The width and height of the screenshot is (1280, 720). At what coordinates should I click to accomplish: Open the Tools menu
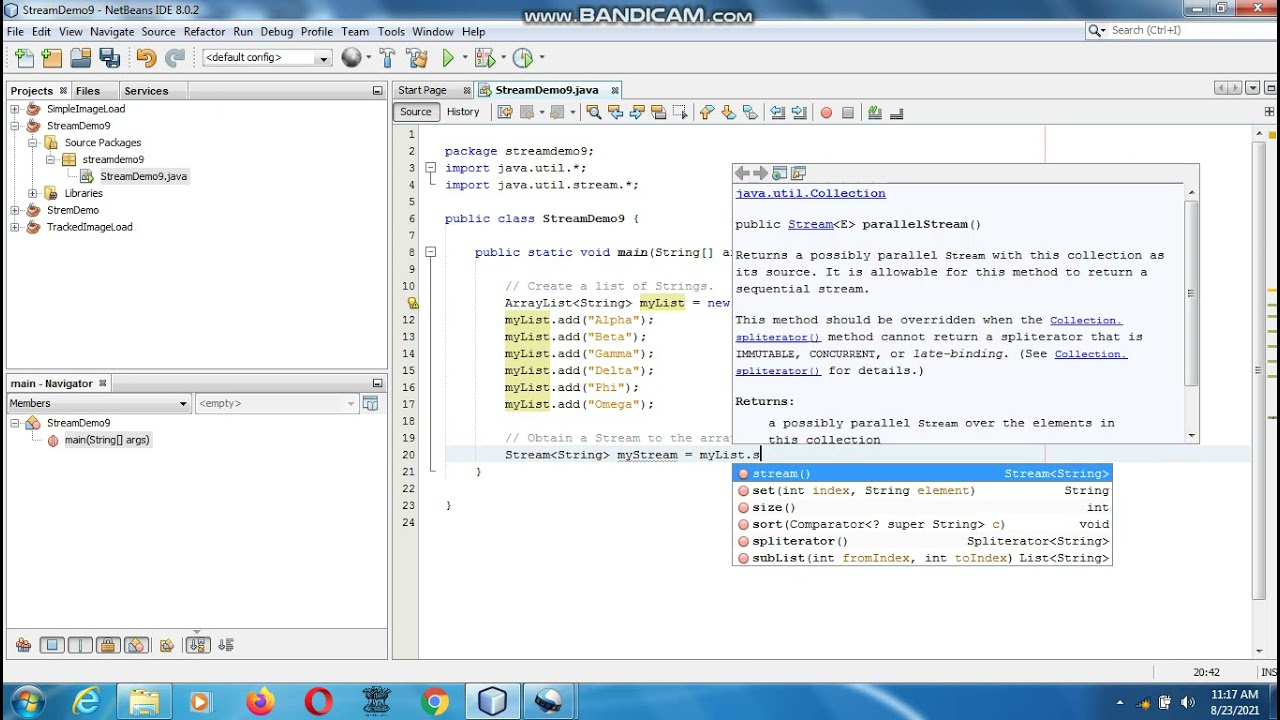(391, 31)
